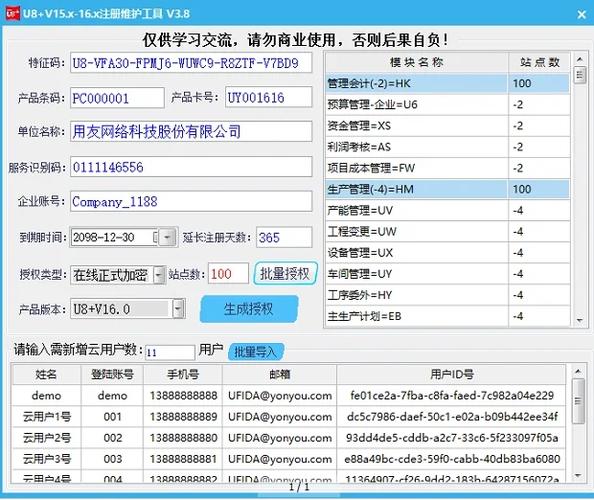Select the 工程变更=UW row
The height and width of the screenshot is (500, 594).
[447, 231]
